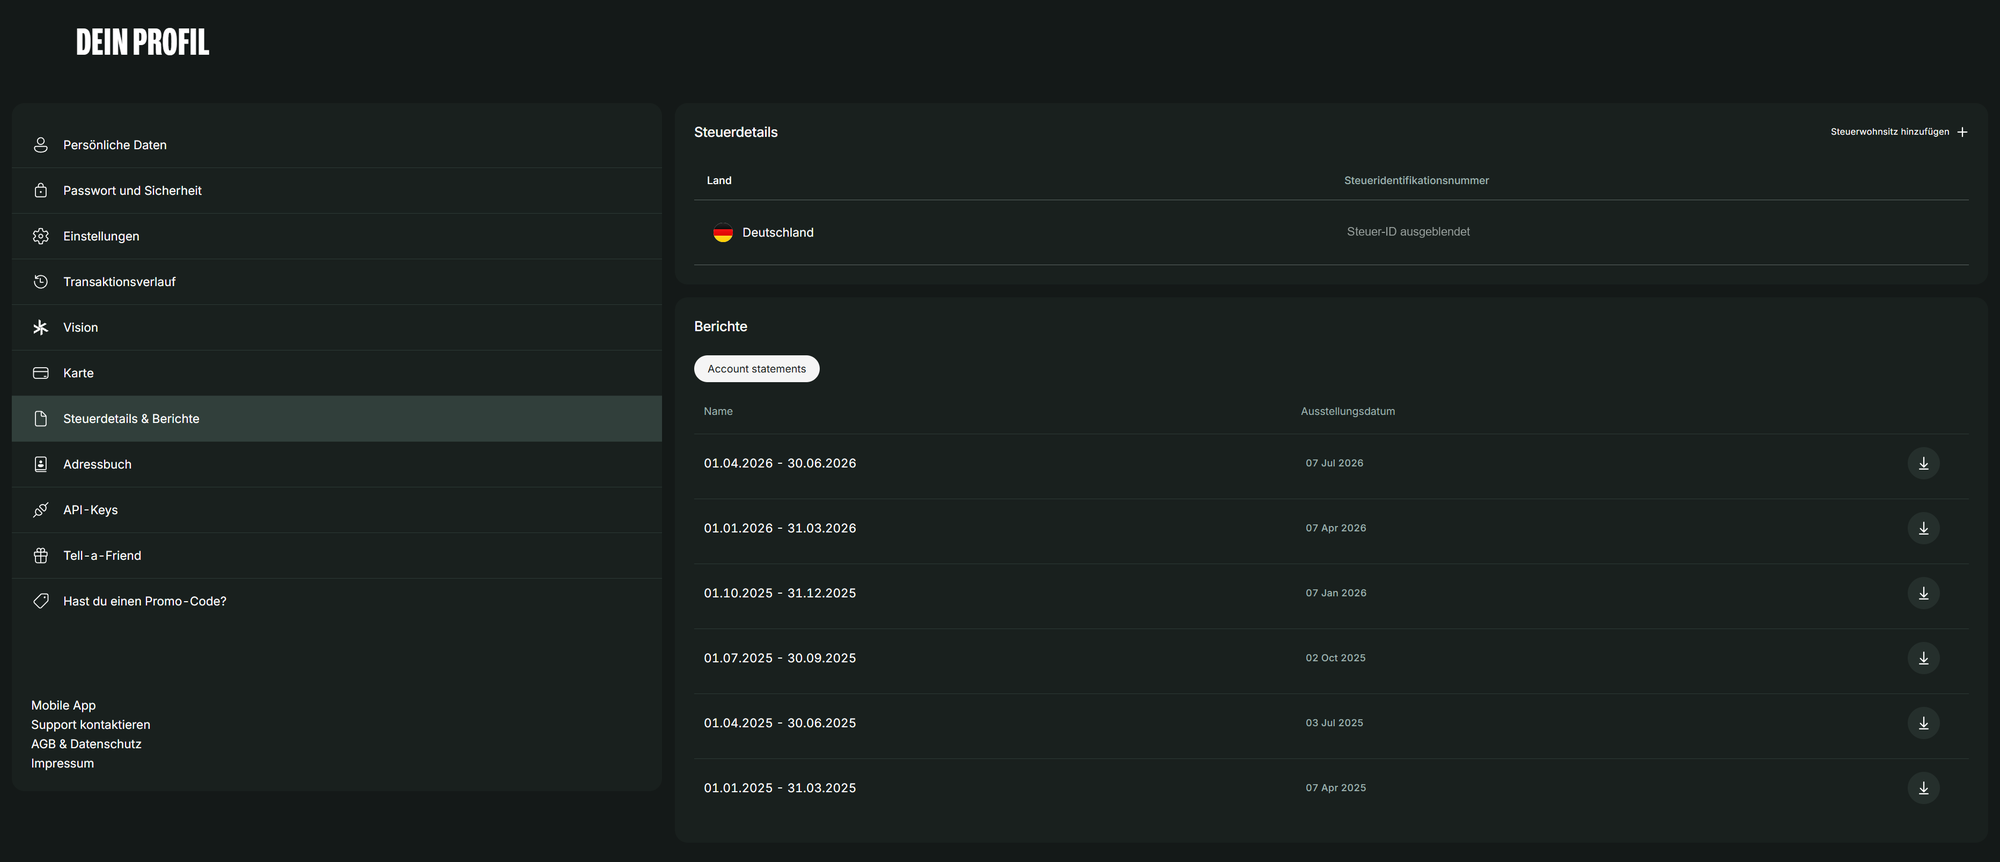Image resolution: width=2000 pixels, height=862 pixels.
Task: Click the person icon beside Persönliche Daten
Action: click(41, 145)
